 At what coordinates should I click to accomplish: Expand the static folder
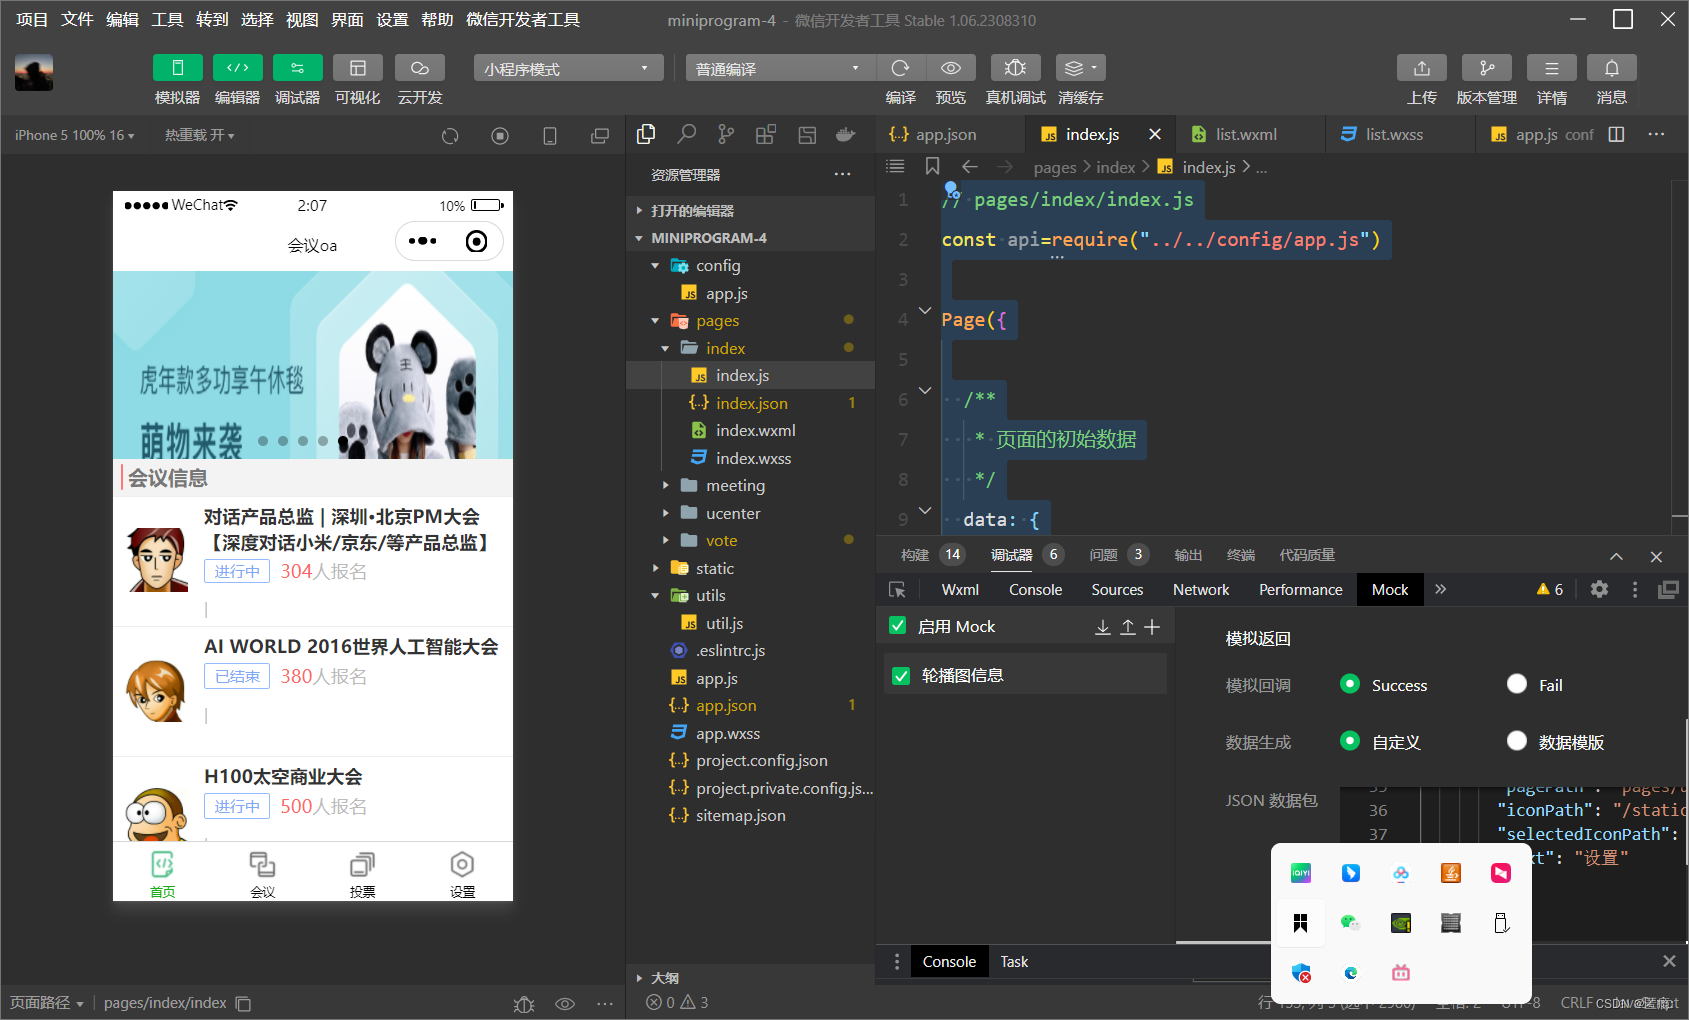click(750, 568)
